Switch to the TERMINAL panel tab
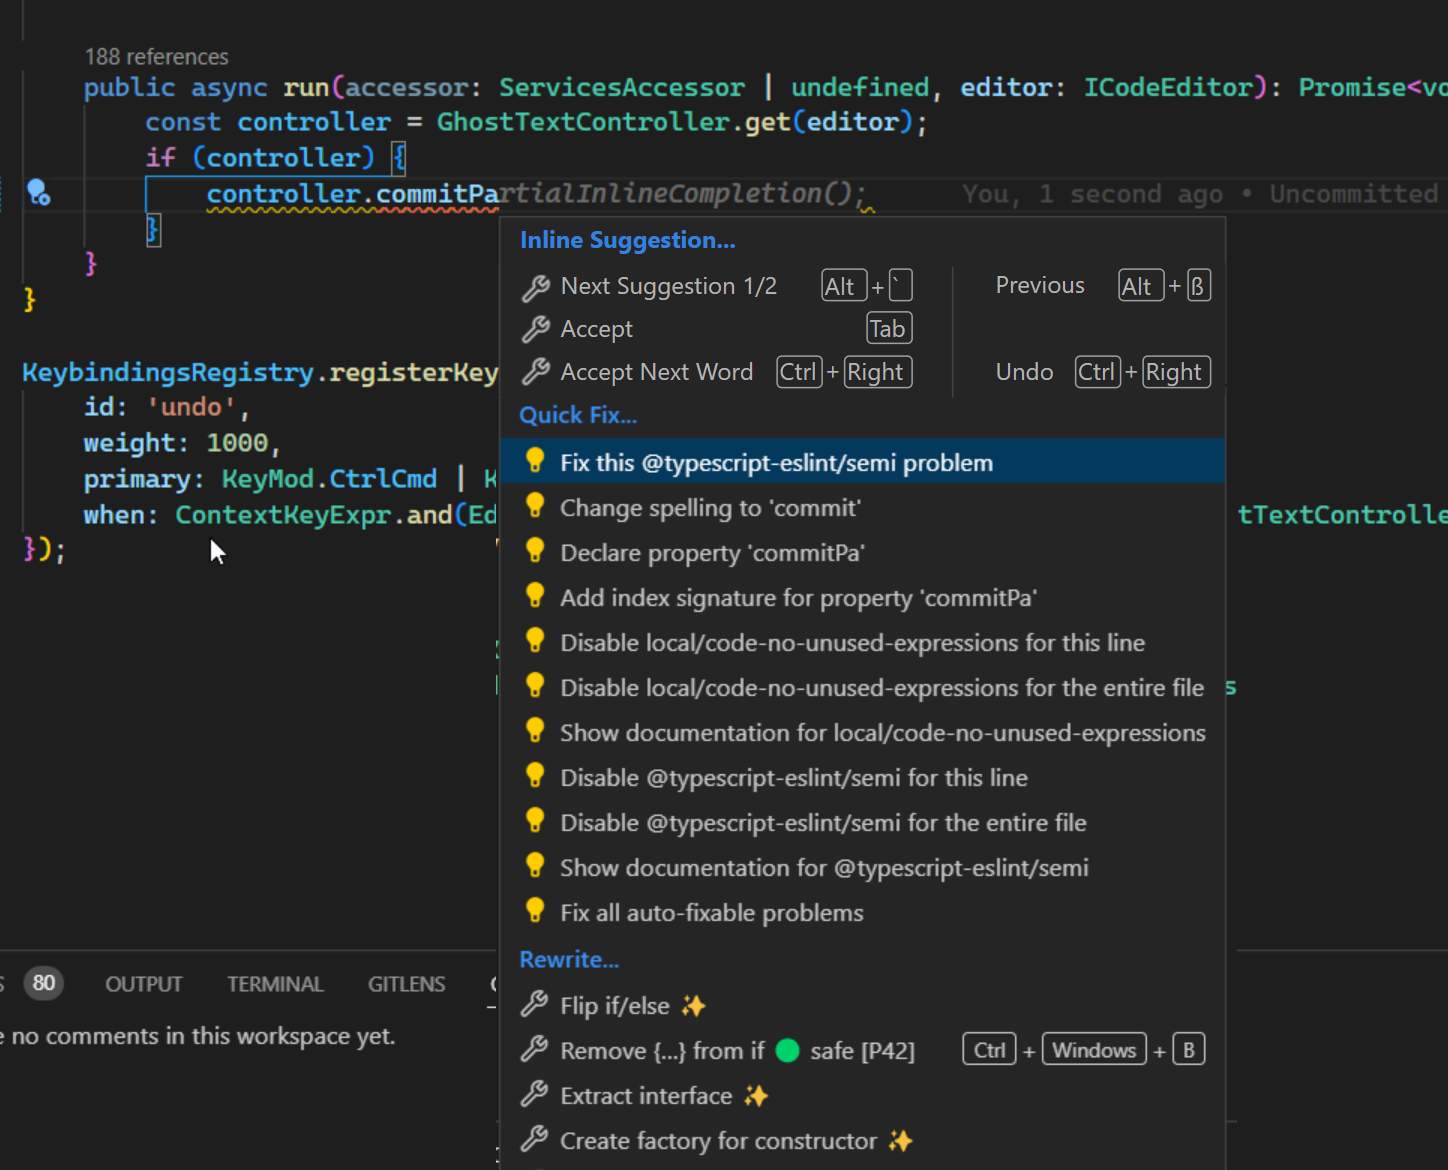The width and height of the screenshot is (1448, 1170). point(275,984)
